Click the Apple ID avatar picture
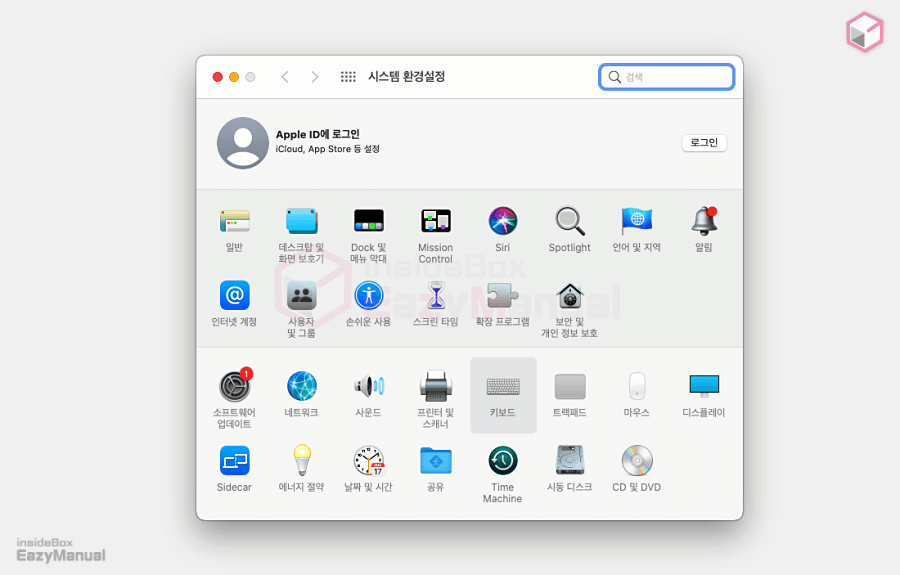This screenshot has width=900, height=575. click(243, 143)
